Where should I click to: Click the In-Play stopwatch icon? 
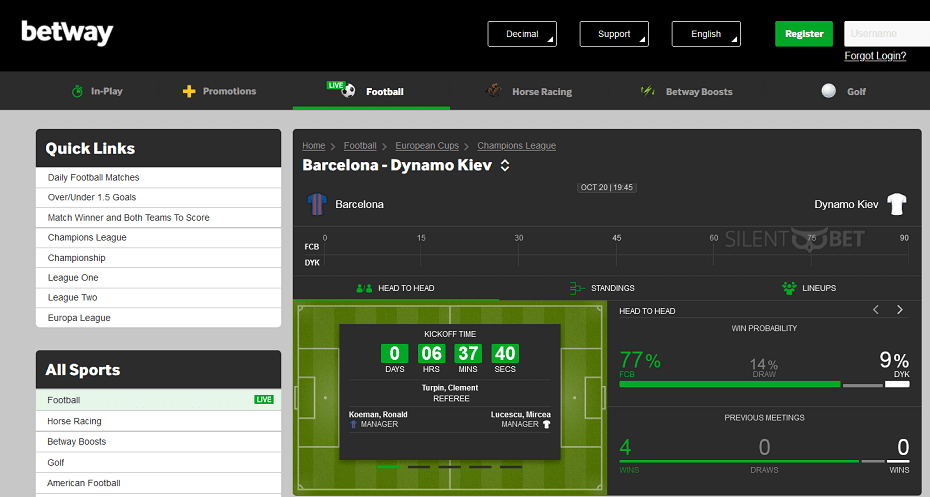coord(77,91)
